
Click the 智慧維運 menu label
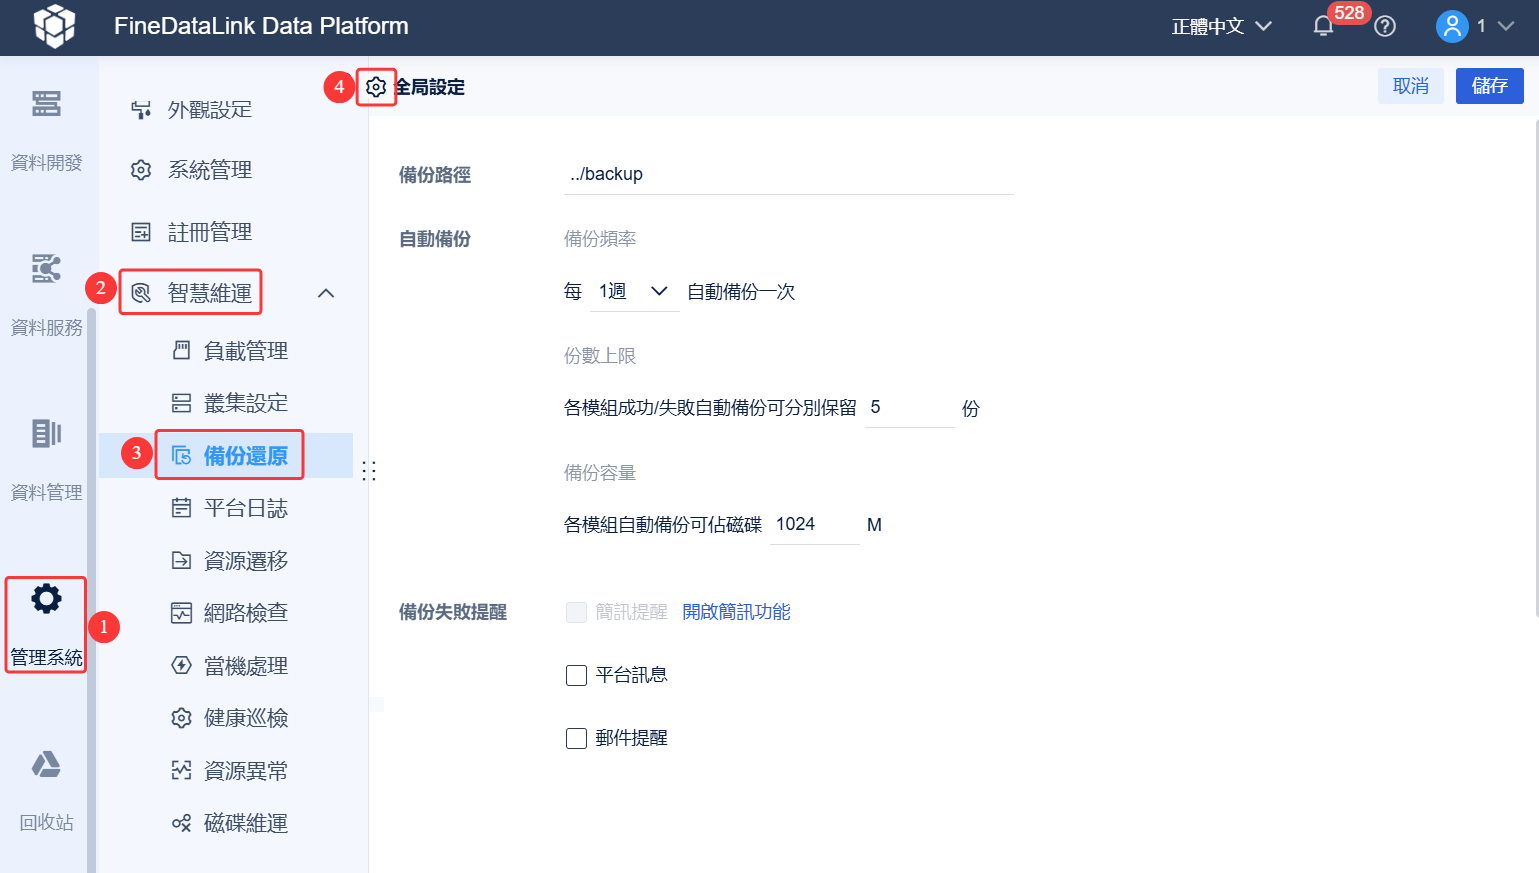[210, 293]
